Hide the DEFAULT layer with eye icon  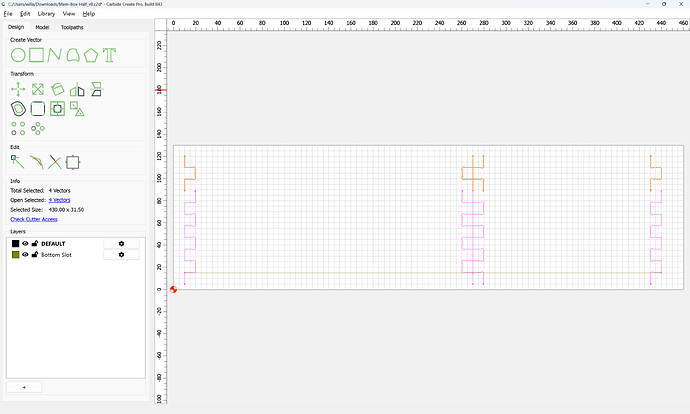click(25, 243)
